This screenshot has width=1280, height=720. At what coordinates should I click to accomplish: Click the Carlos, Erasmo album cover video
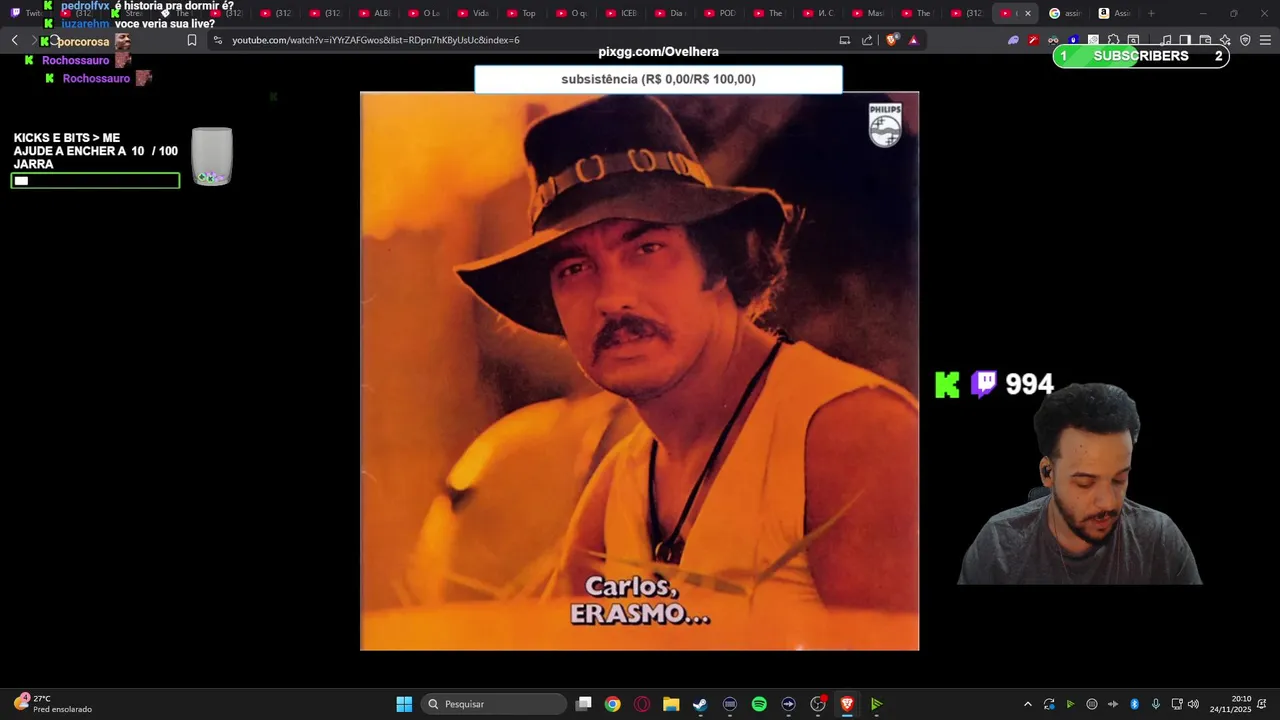point(639,371)
